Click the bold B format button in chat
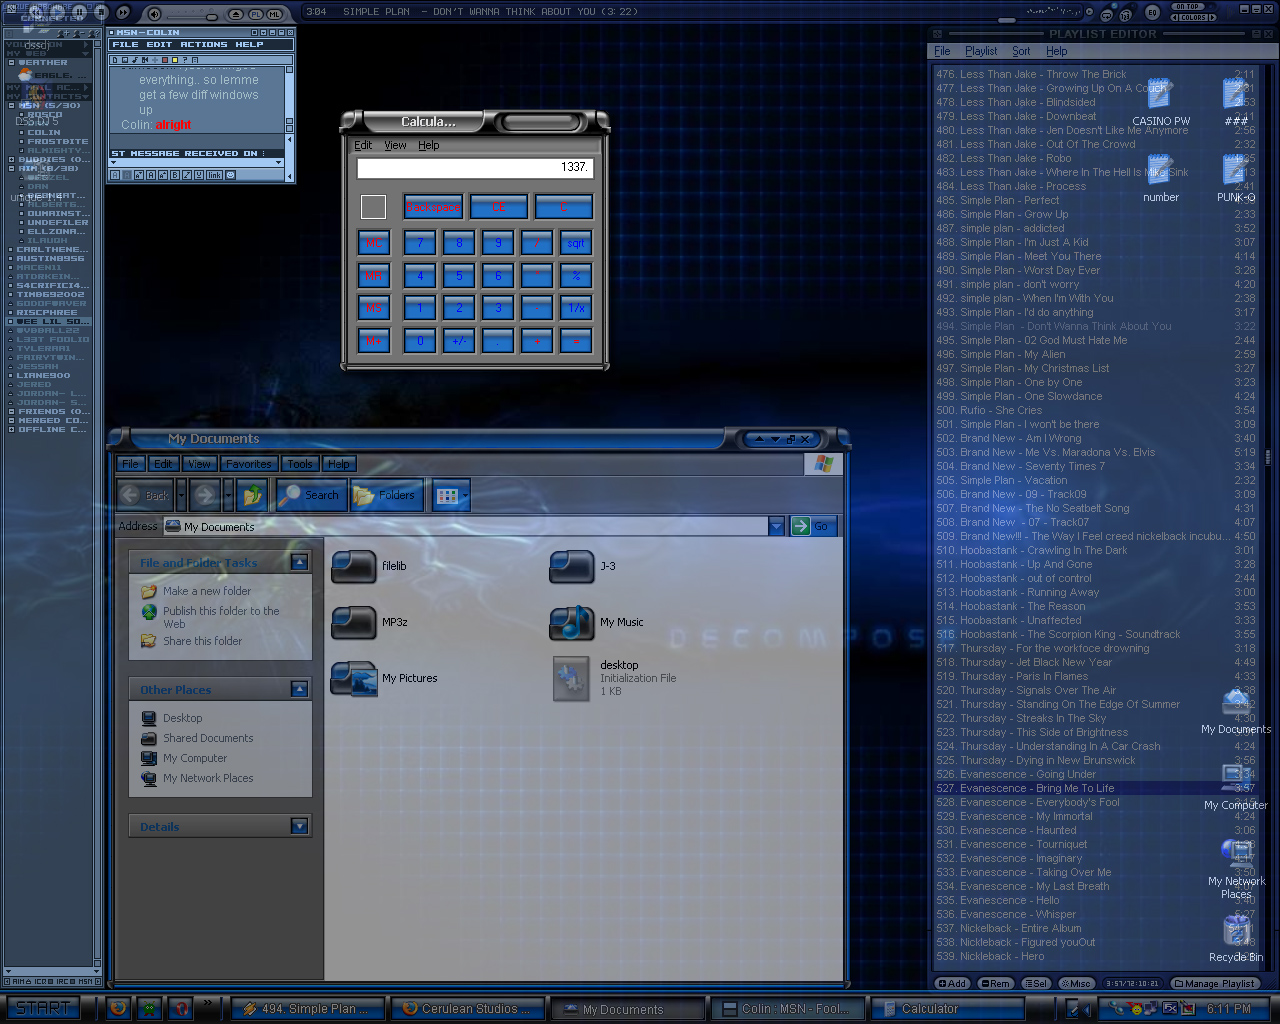This screenshot has width=1280, height=1024. coord(175,175)
